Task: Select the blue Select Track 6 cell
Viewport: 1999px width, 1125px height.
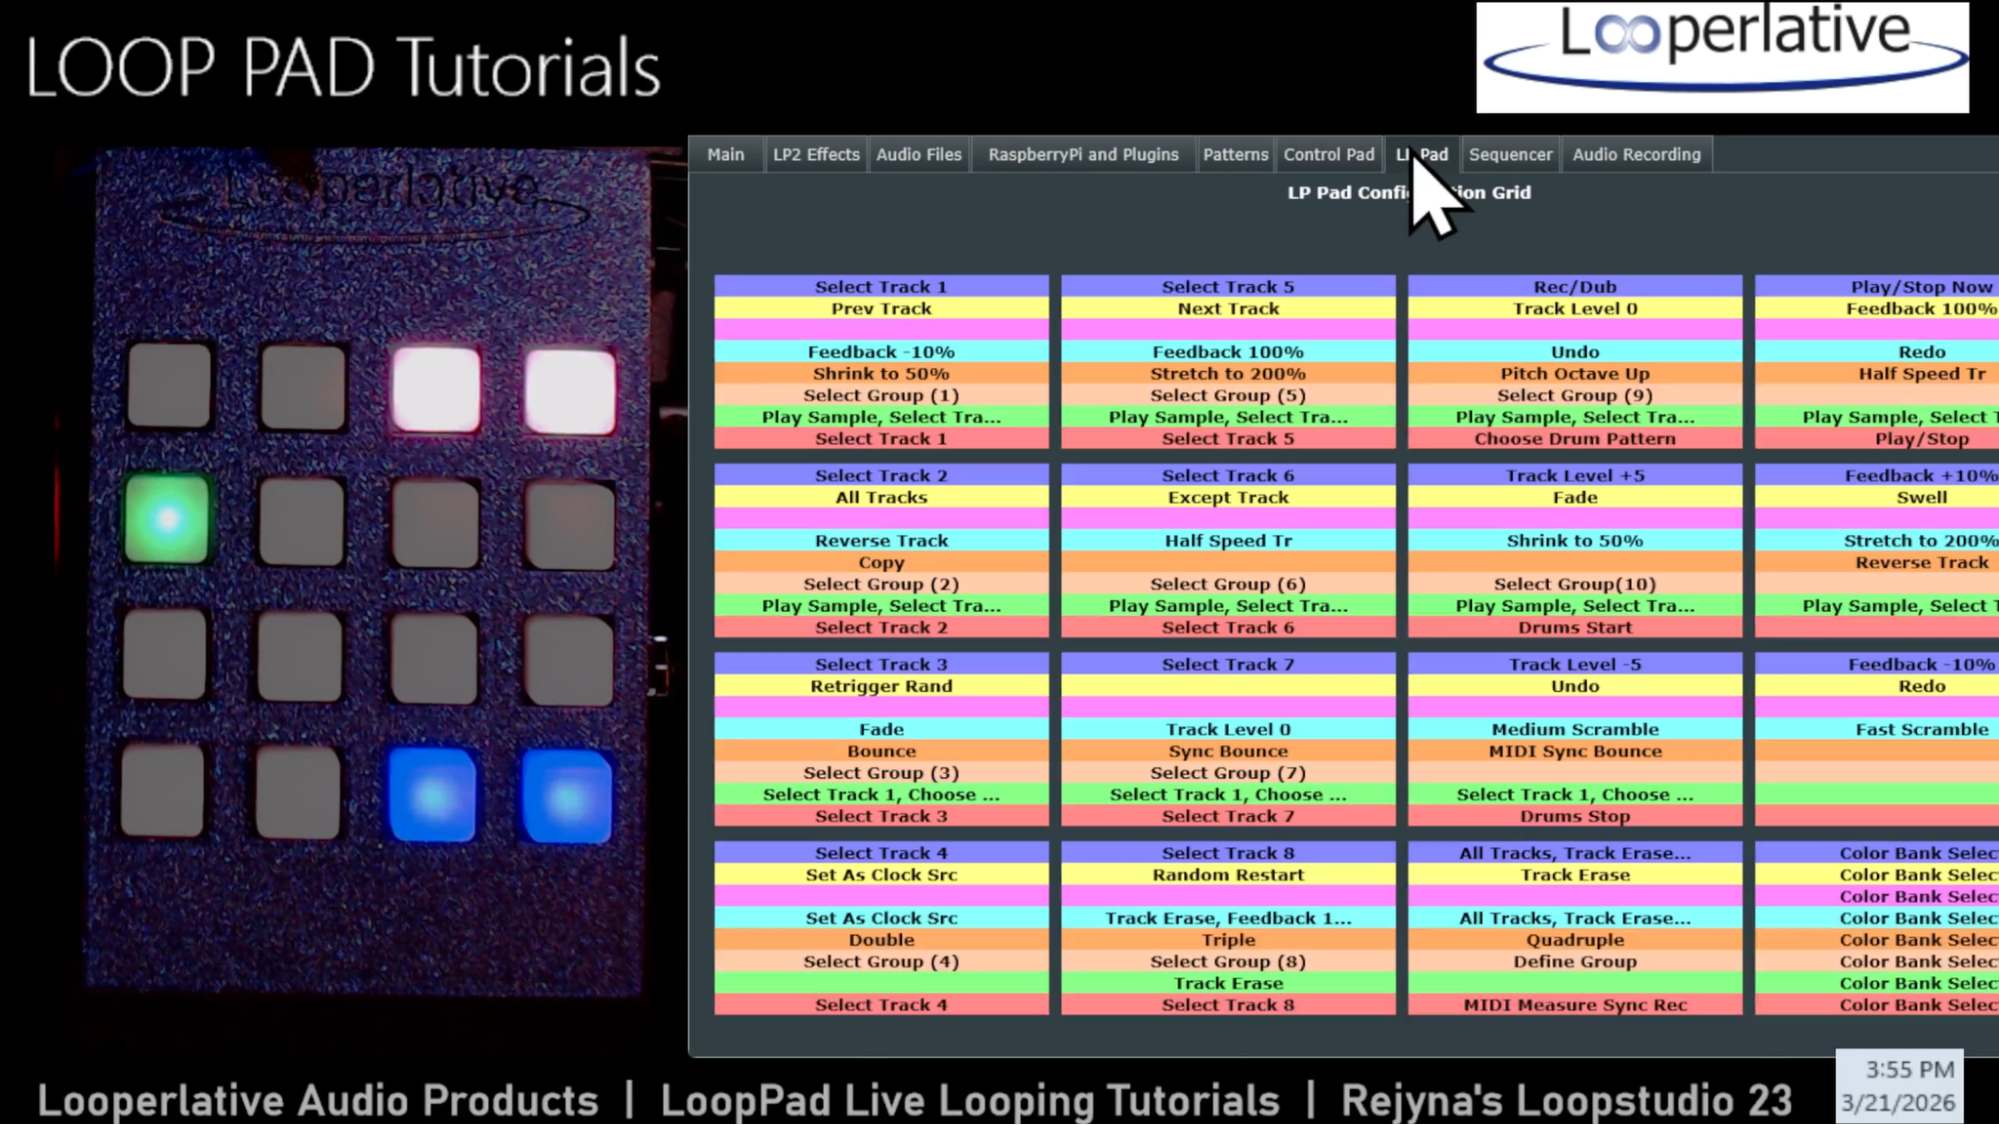Action: click(x=1228, y=476)
